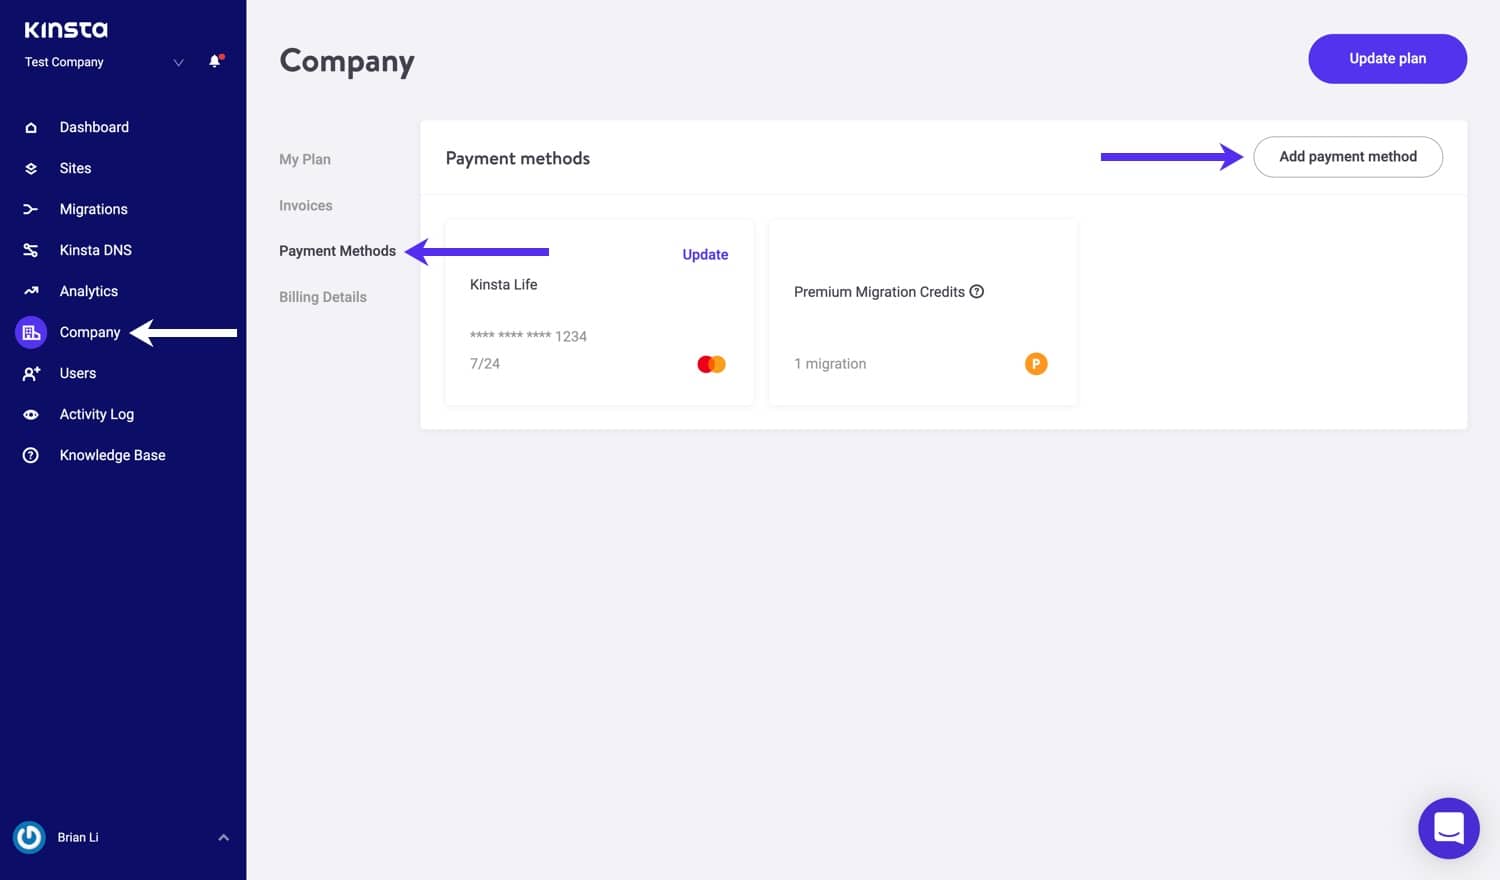Click the Sites layers icon

[x=31, y=168]
